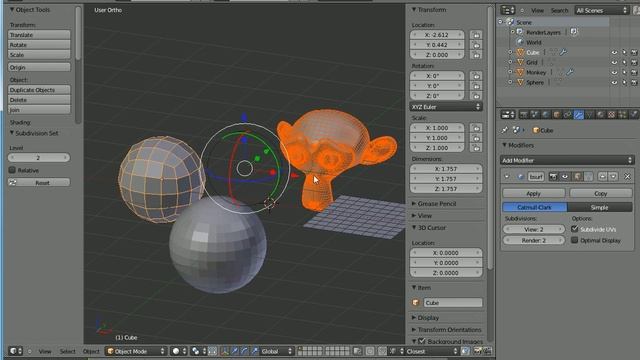The width and height of the screenshot is (640, 360).
Task: Toggle Monkey renderability camera icon in outliner
Action: click(x=634, y=72)
